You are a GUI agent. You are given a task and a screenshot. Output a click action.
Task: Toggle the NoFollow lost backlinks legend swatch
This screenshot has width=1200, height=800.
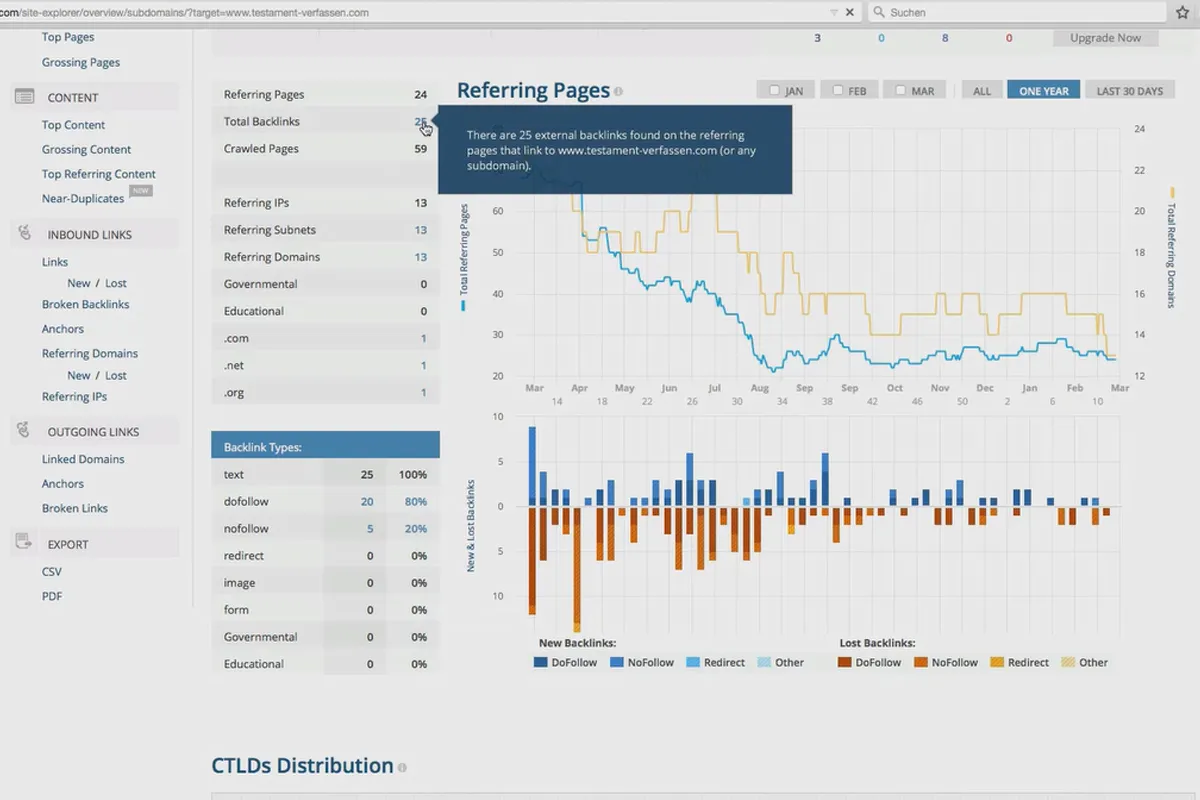tap(921, 662)
